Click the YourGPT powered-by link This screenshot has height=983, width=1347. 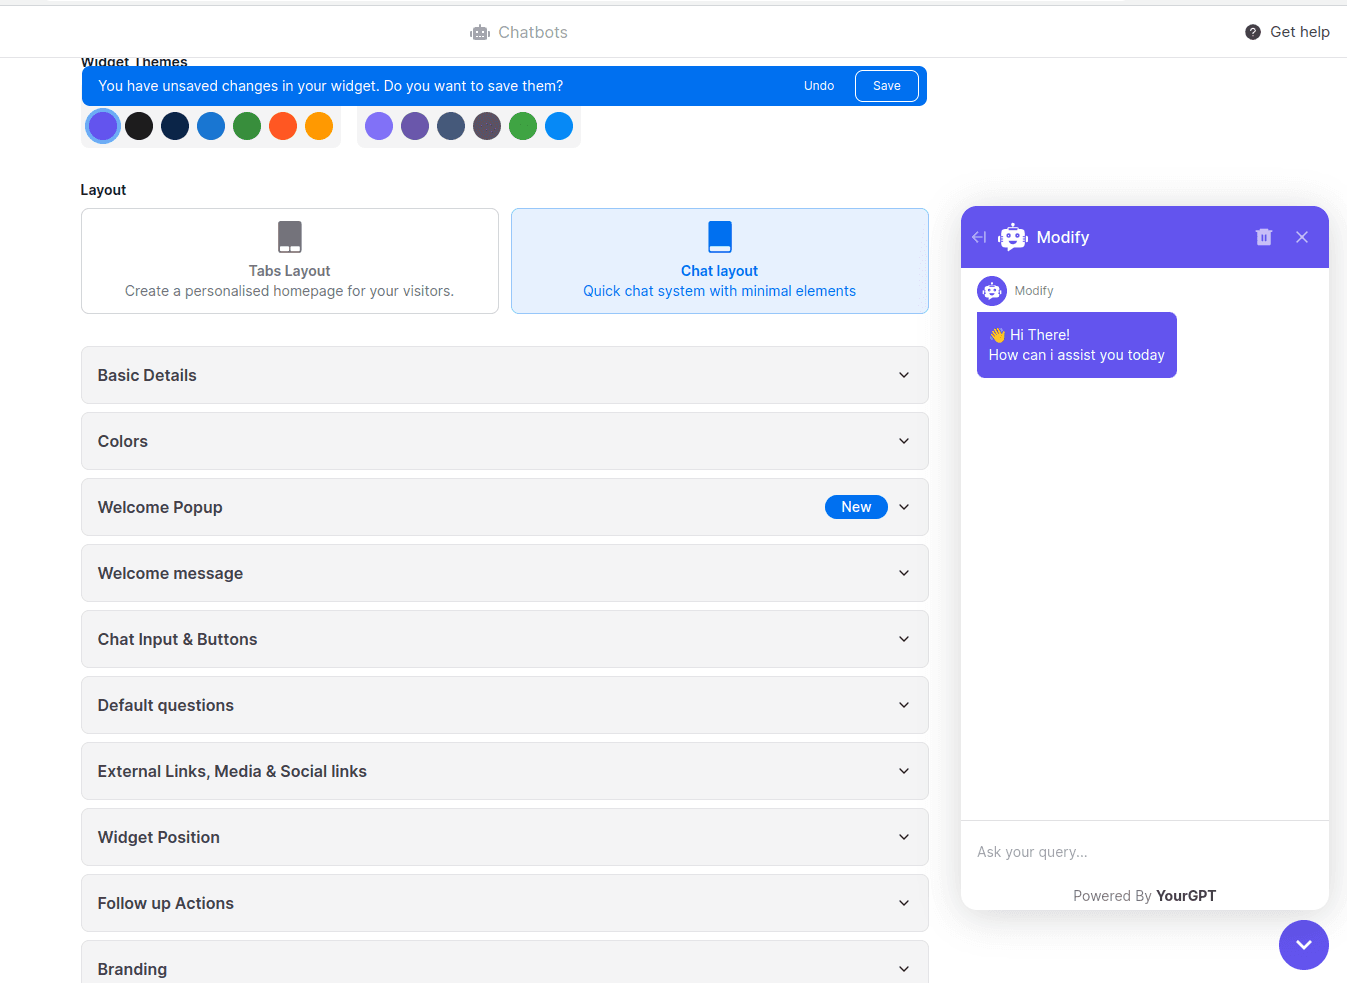[1186, 896]
